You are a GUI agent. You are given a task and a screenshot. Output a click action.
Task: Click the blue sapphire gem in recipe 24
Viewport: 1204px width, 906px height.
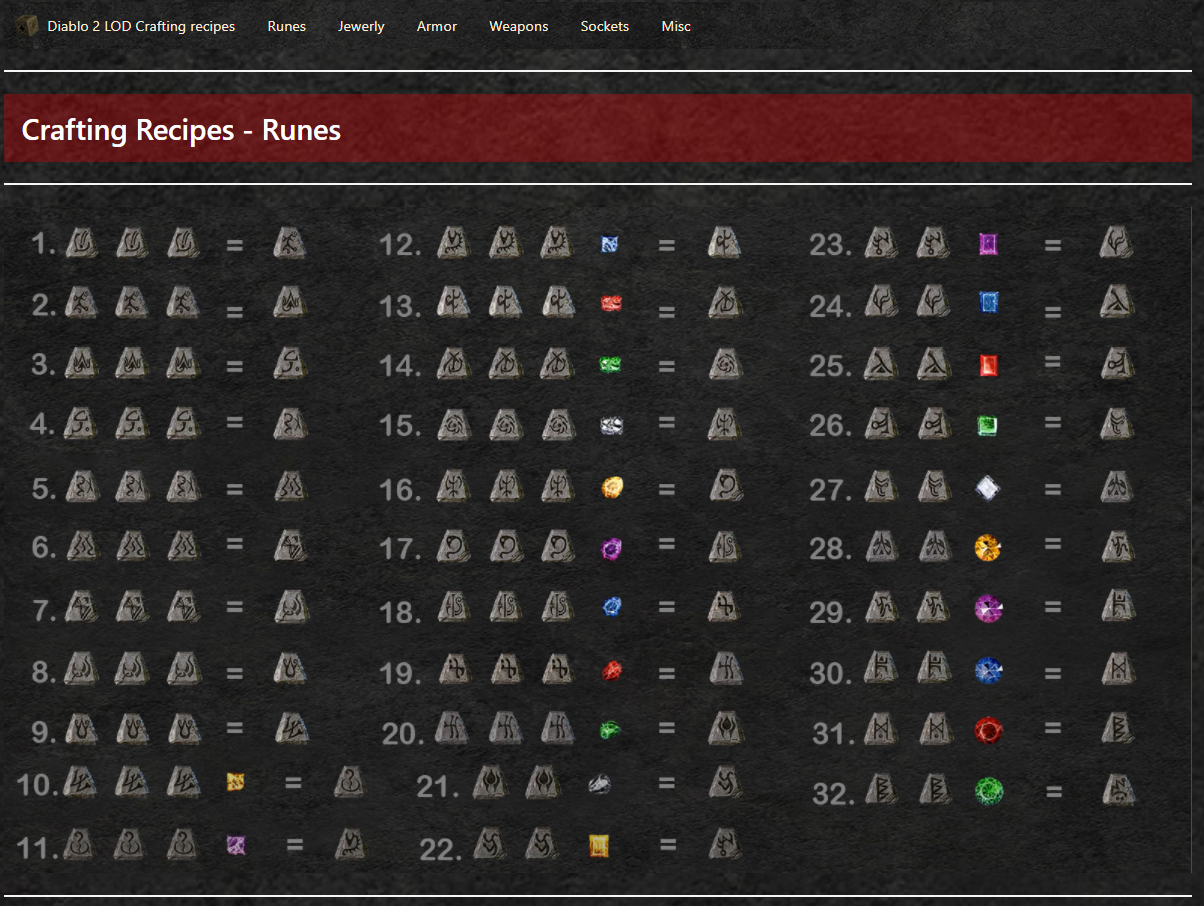[989, 302]
